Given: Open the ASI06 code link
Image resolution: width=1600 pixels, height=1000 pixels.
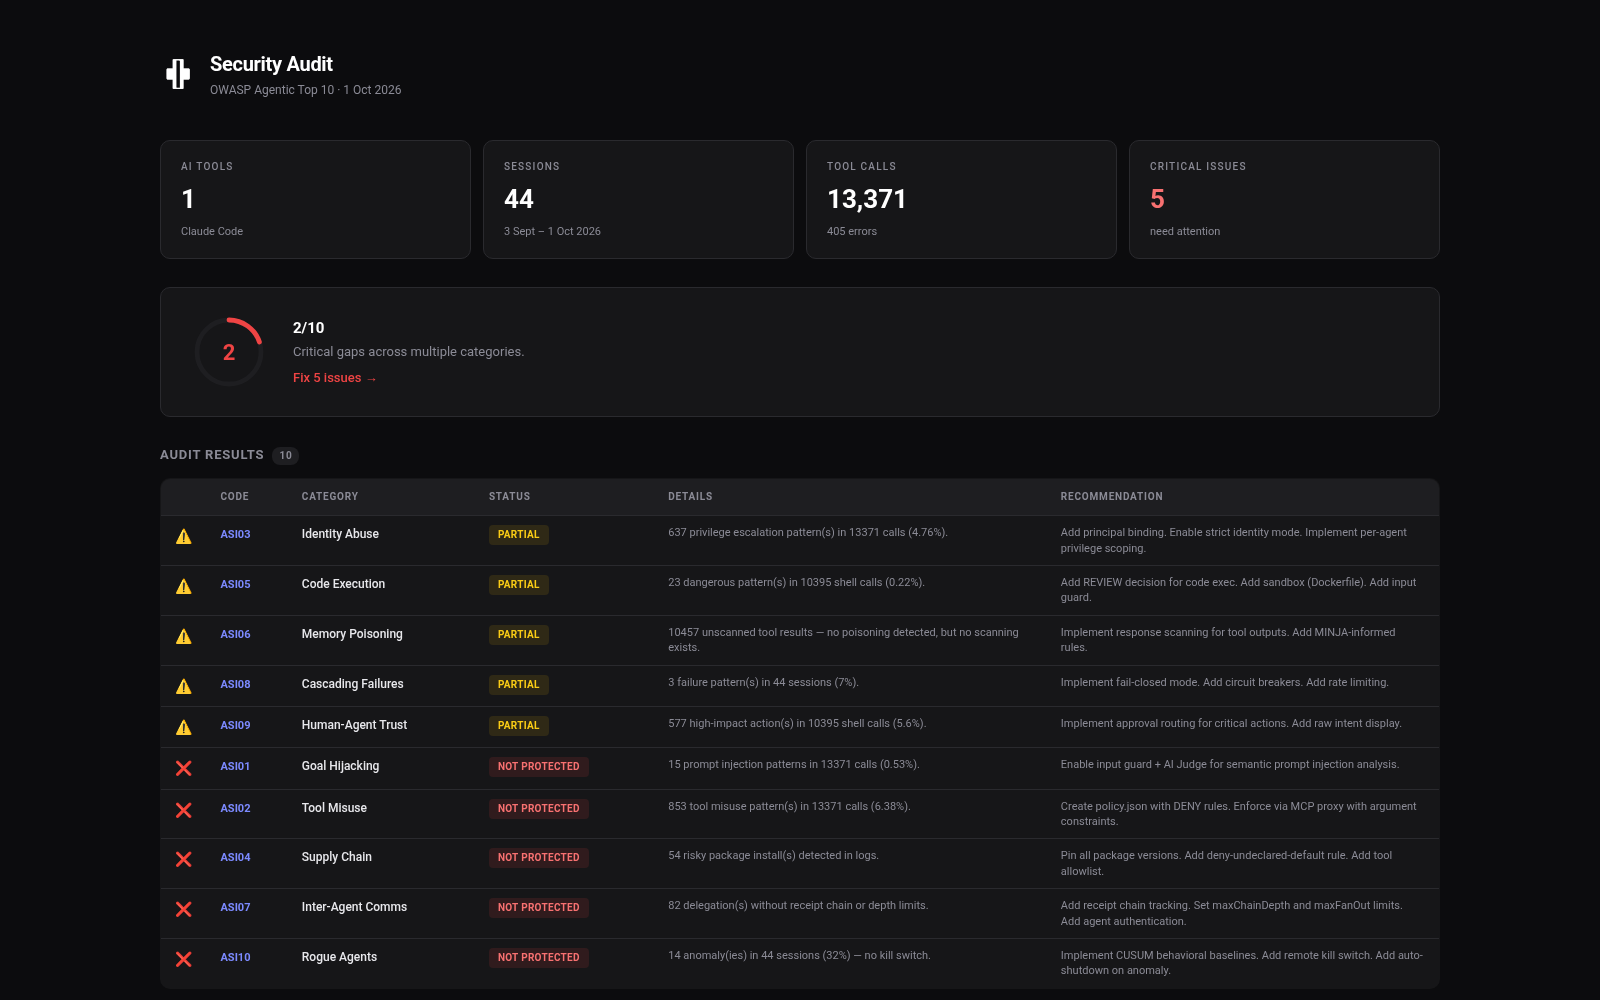Looking at the screenshot, I should point(235,634).
